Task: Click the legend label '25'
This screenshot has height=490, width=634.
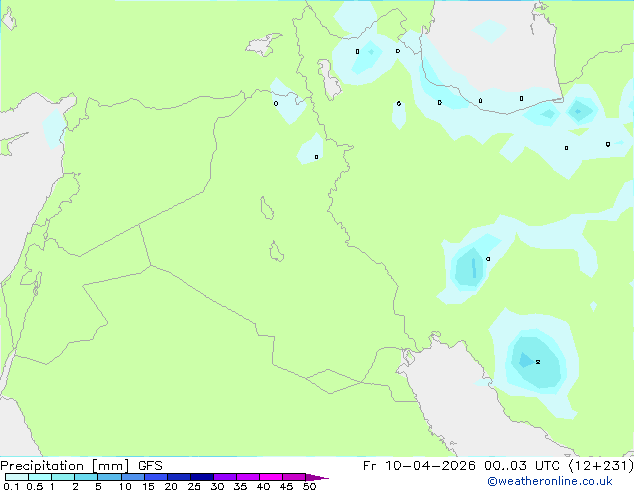Action: [194, 486]
